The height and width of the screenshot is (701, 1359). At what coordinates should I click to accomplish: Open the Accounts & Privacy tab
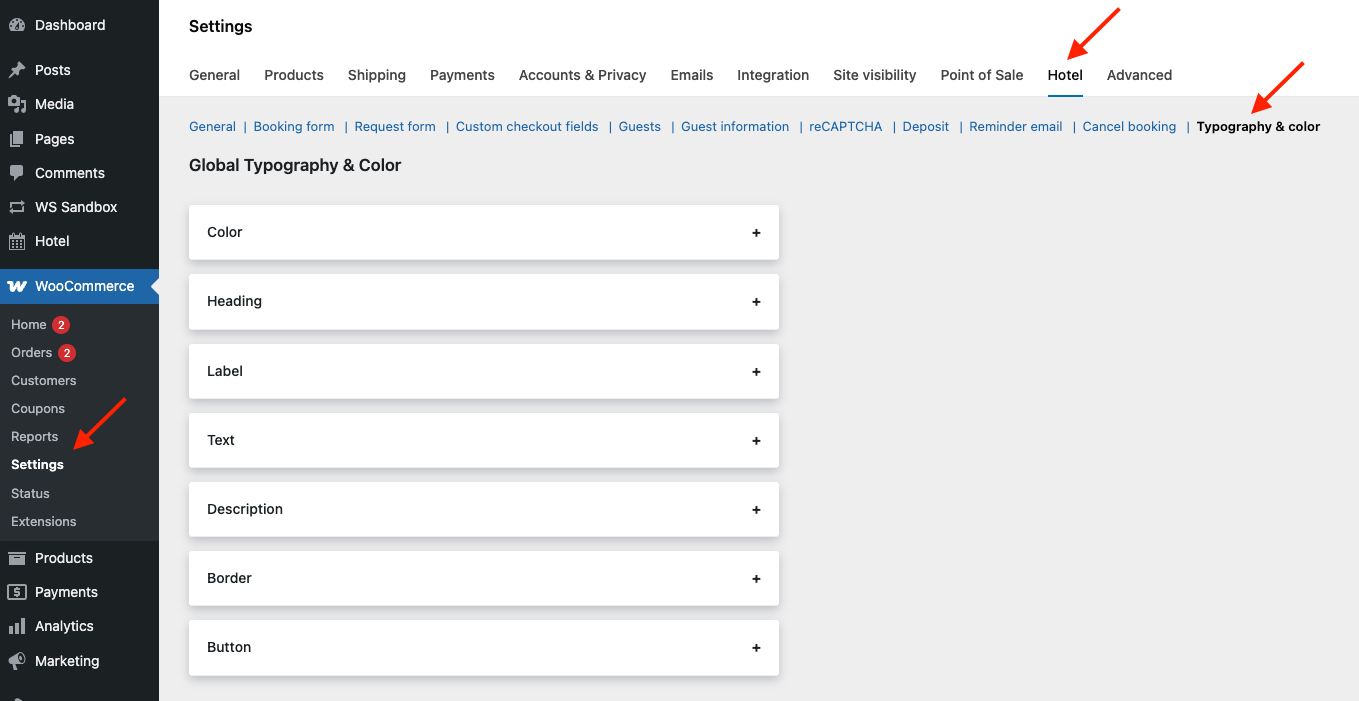coord(582,75)
